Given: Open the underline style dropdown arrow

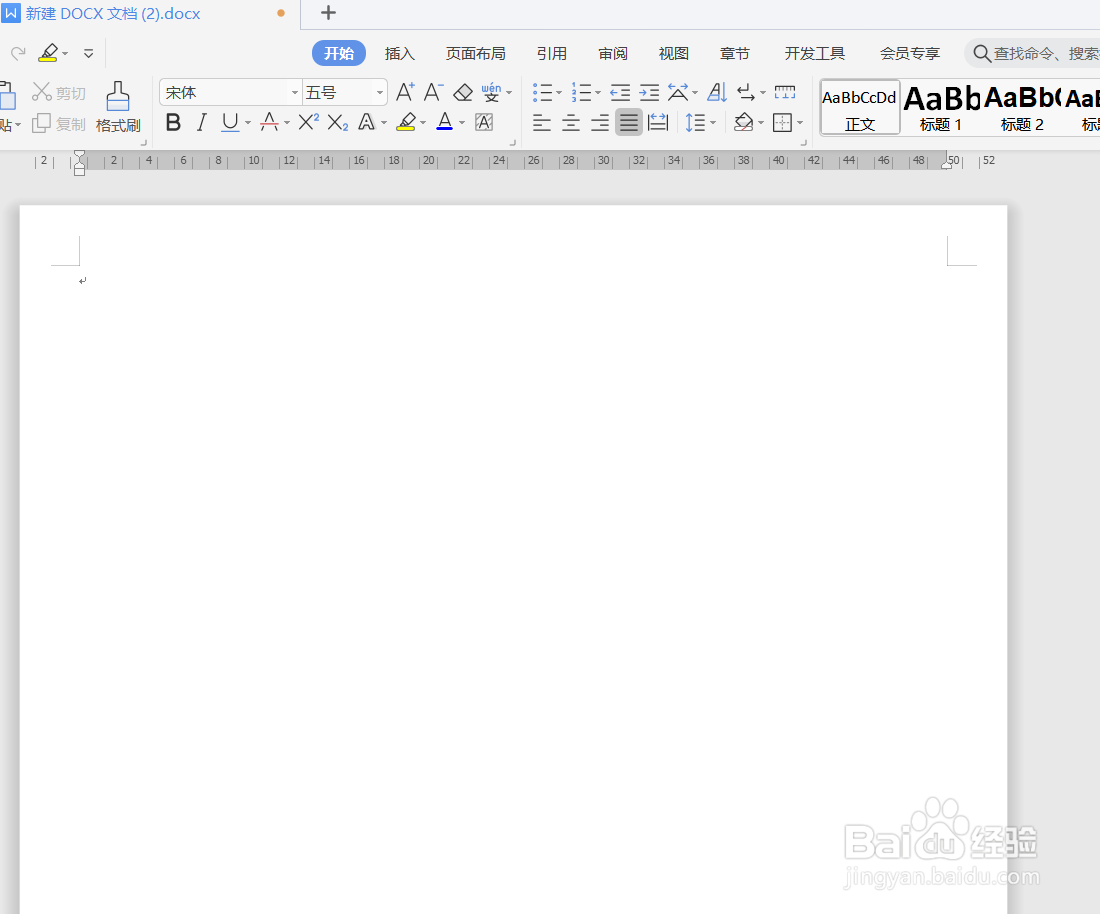Looking at the screenshot, I should (248, 123).
